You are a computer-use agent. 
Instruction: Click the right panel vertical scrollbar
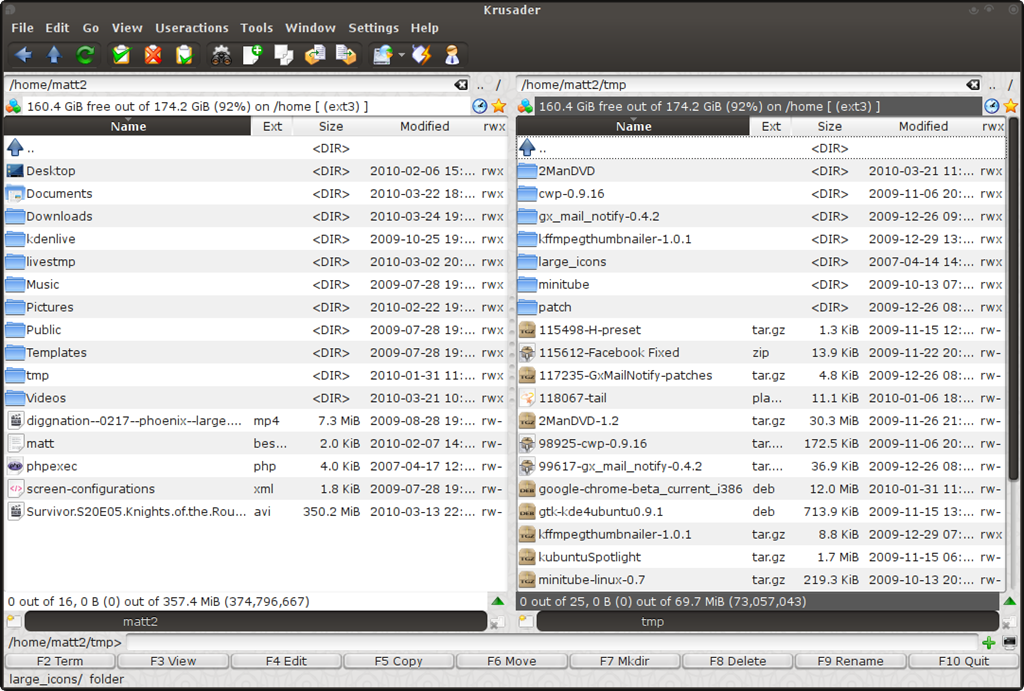(1013, 298)
